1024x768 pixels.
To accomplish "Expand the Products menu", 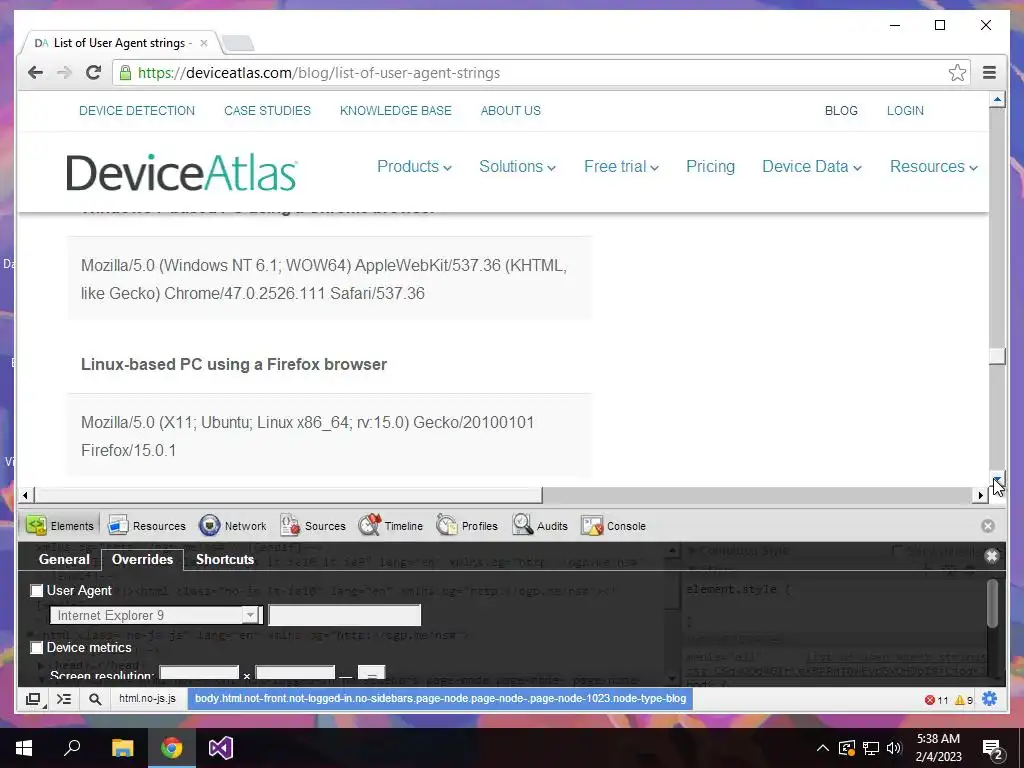I will tap(414, 167).
